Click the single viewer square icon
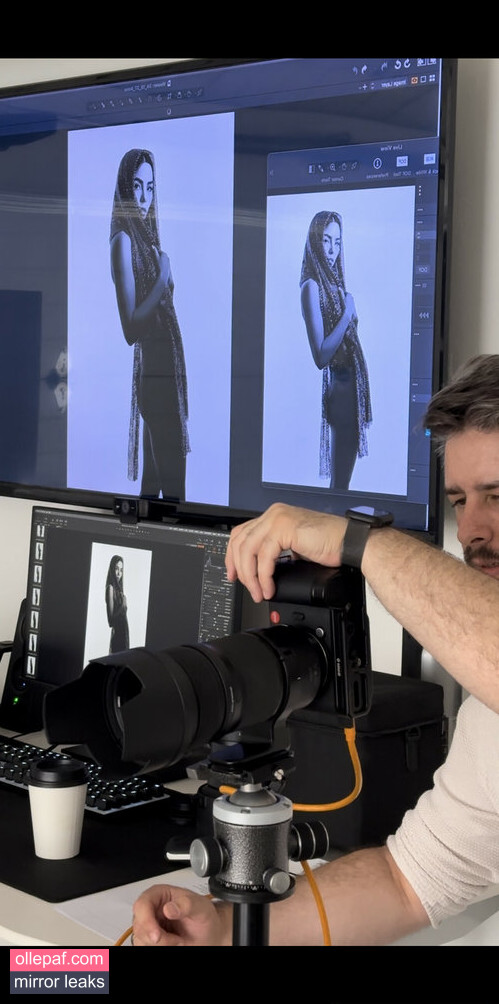The image size is (499, 1004). click(x=423, y=79)
